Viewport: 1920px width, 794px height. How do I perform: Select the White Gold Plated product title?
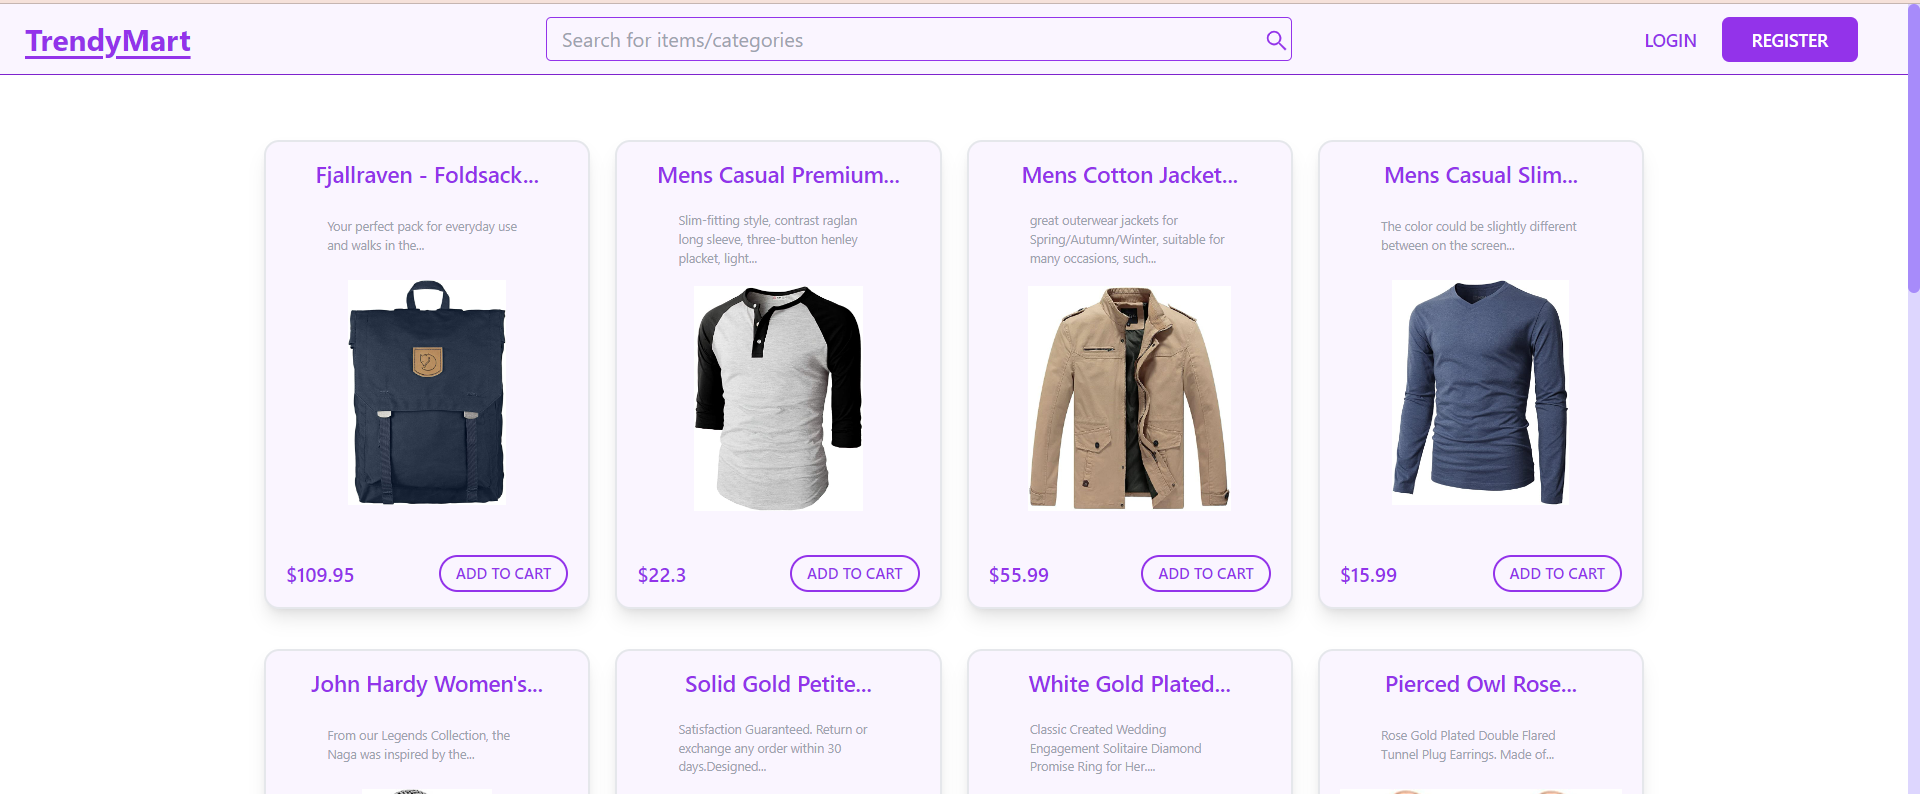tap(1129, 685)
